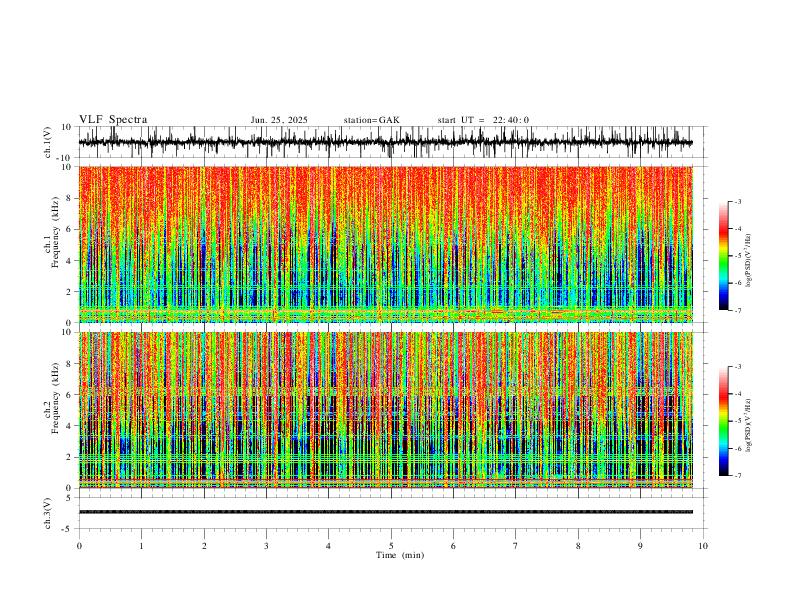Click the "ch.1(V)" waveform axis label

point(49,142)
